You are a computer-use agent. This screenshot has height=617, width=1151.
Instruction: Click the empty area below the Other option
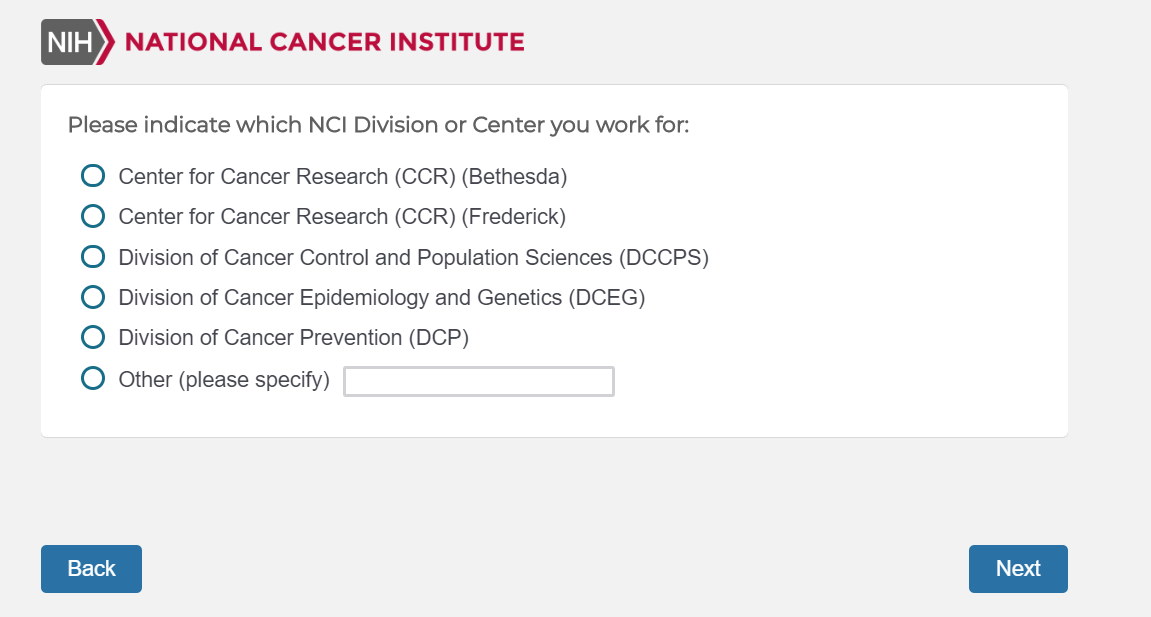[x=554, y=417]
